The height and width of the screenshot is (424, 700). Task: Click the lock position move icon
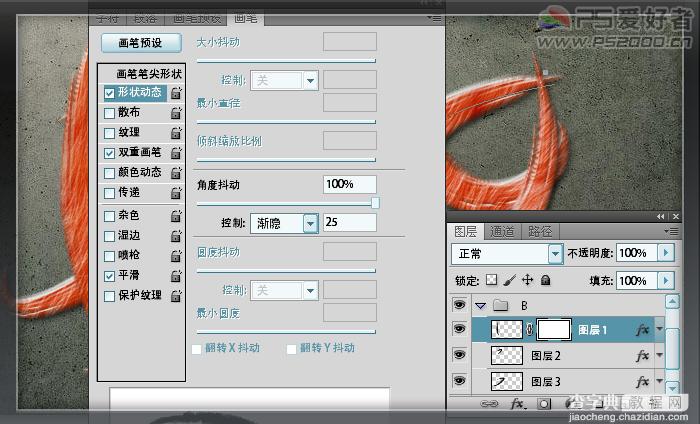coord(528,280)
